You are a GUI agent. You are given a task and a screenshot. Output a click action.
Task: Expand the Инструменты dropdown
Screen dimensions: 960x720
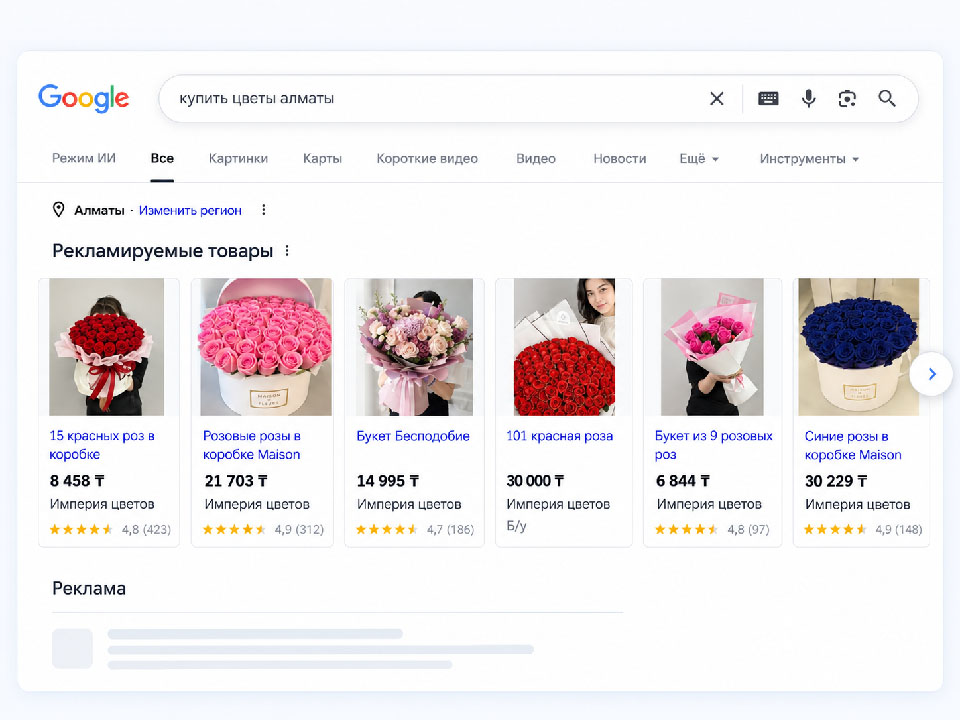coord(809,159)
